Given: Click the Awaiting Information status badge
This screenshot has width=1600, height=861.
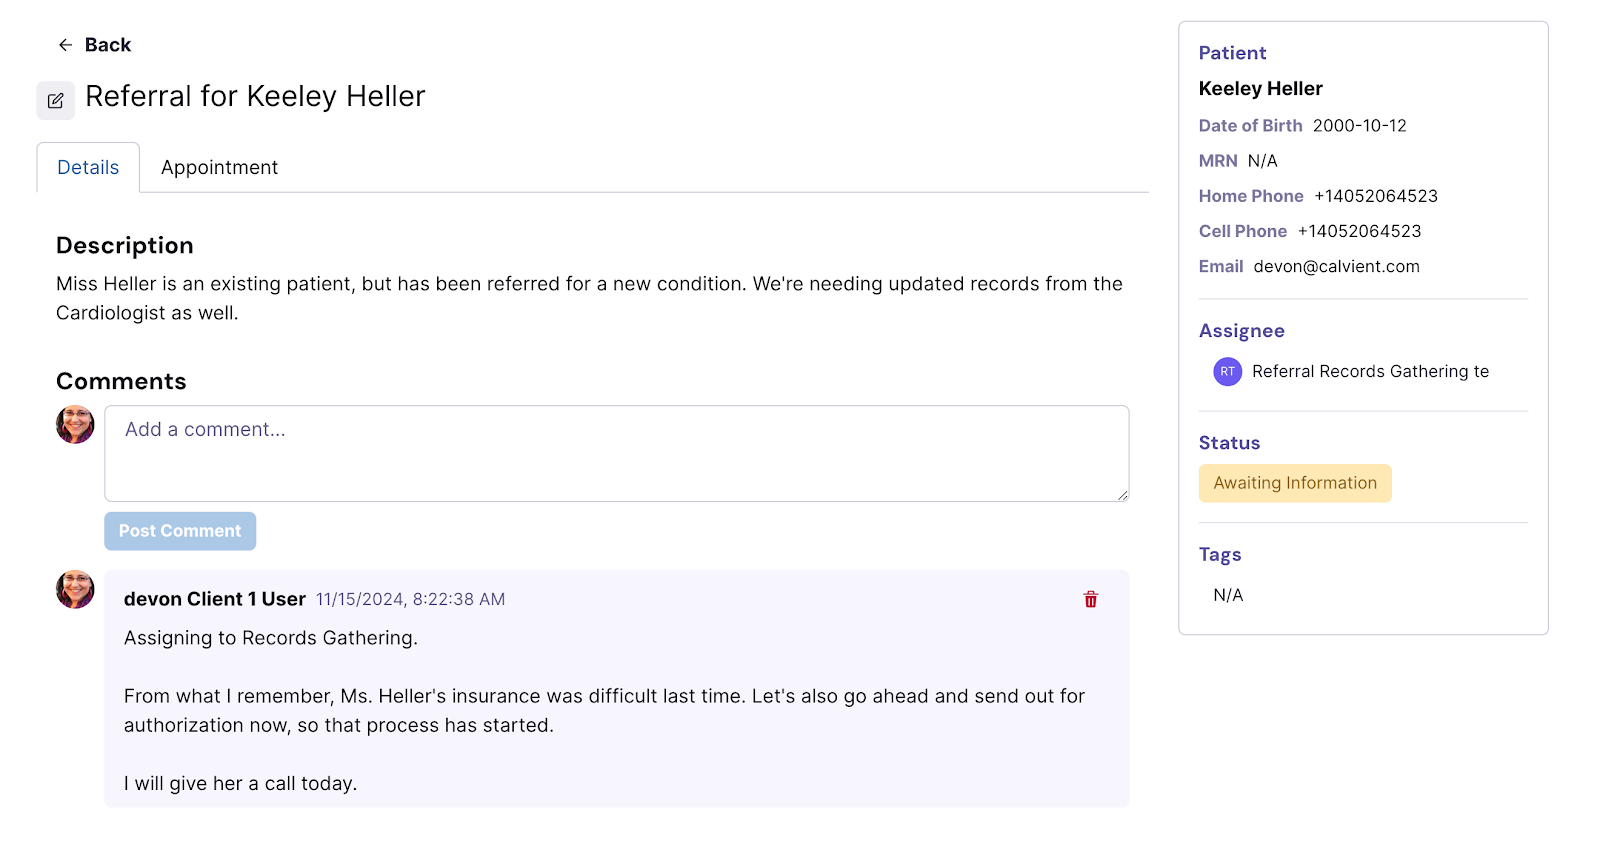Looking at the screenshot, I should click(x=1295, y=483).
